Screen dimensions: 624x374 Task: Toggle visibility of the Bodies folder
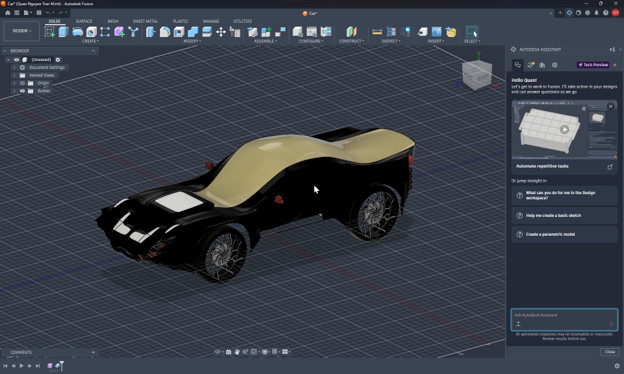[x=22, y=91]
